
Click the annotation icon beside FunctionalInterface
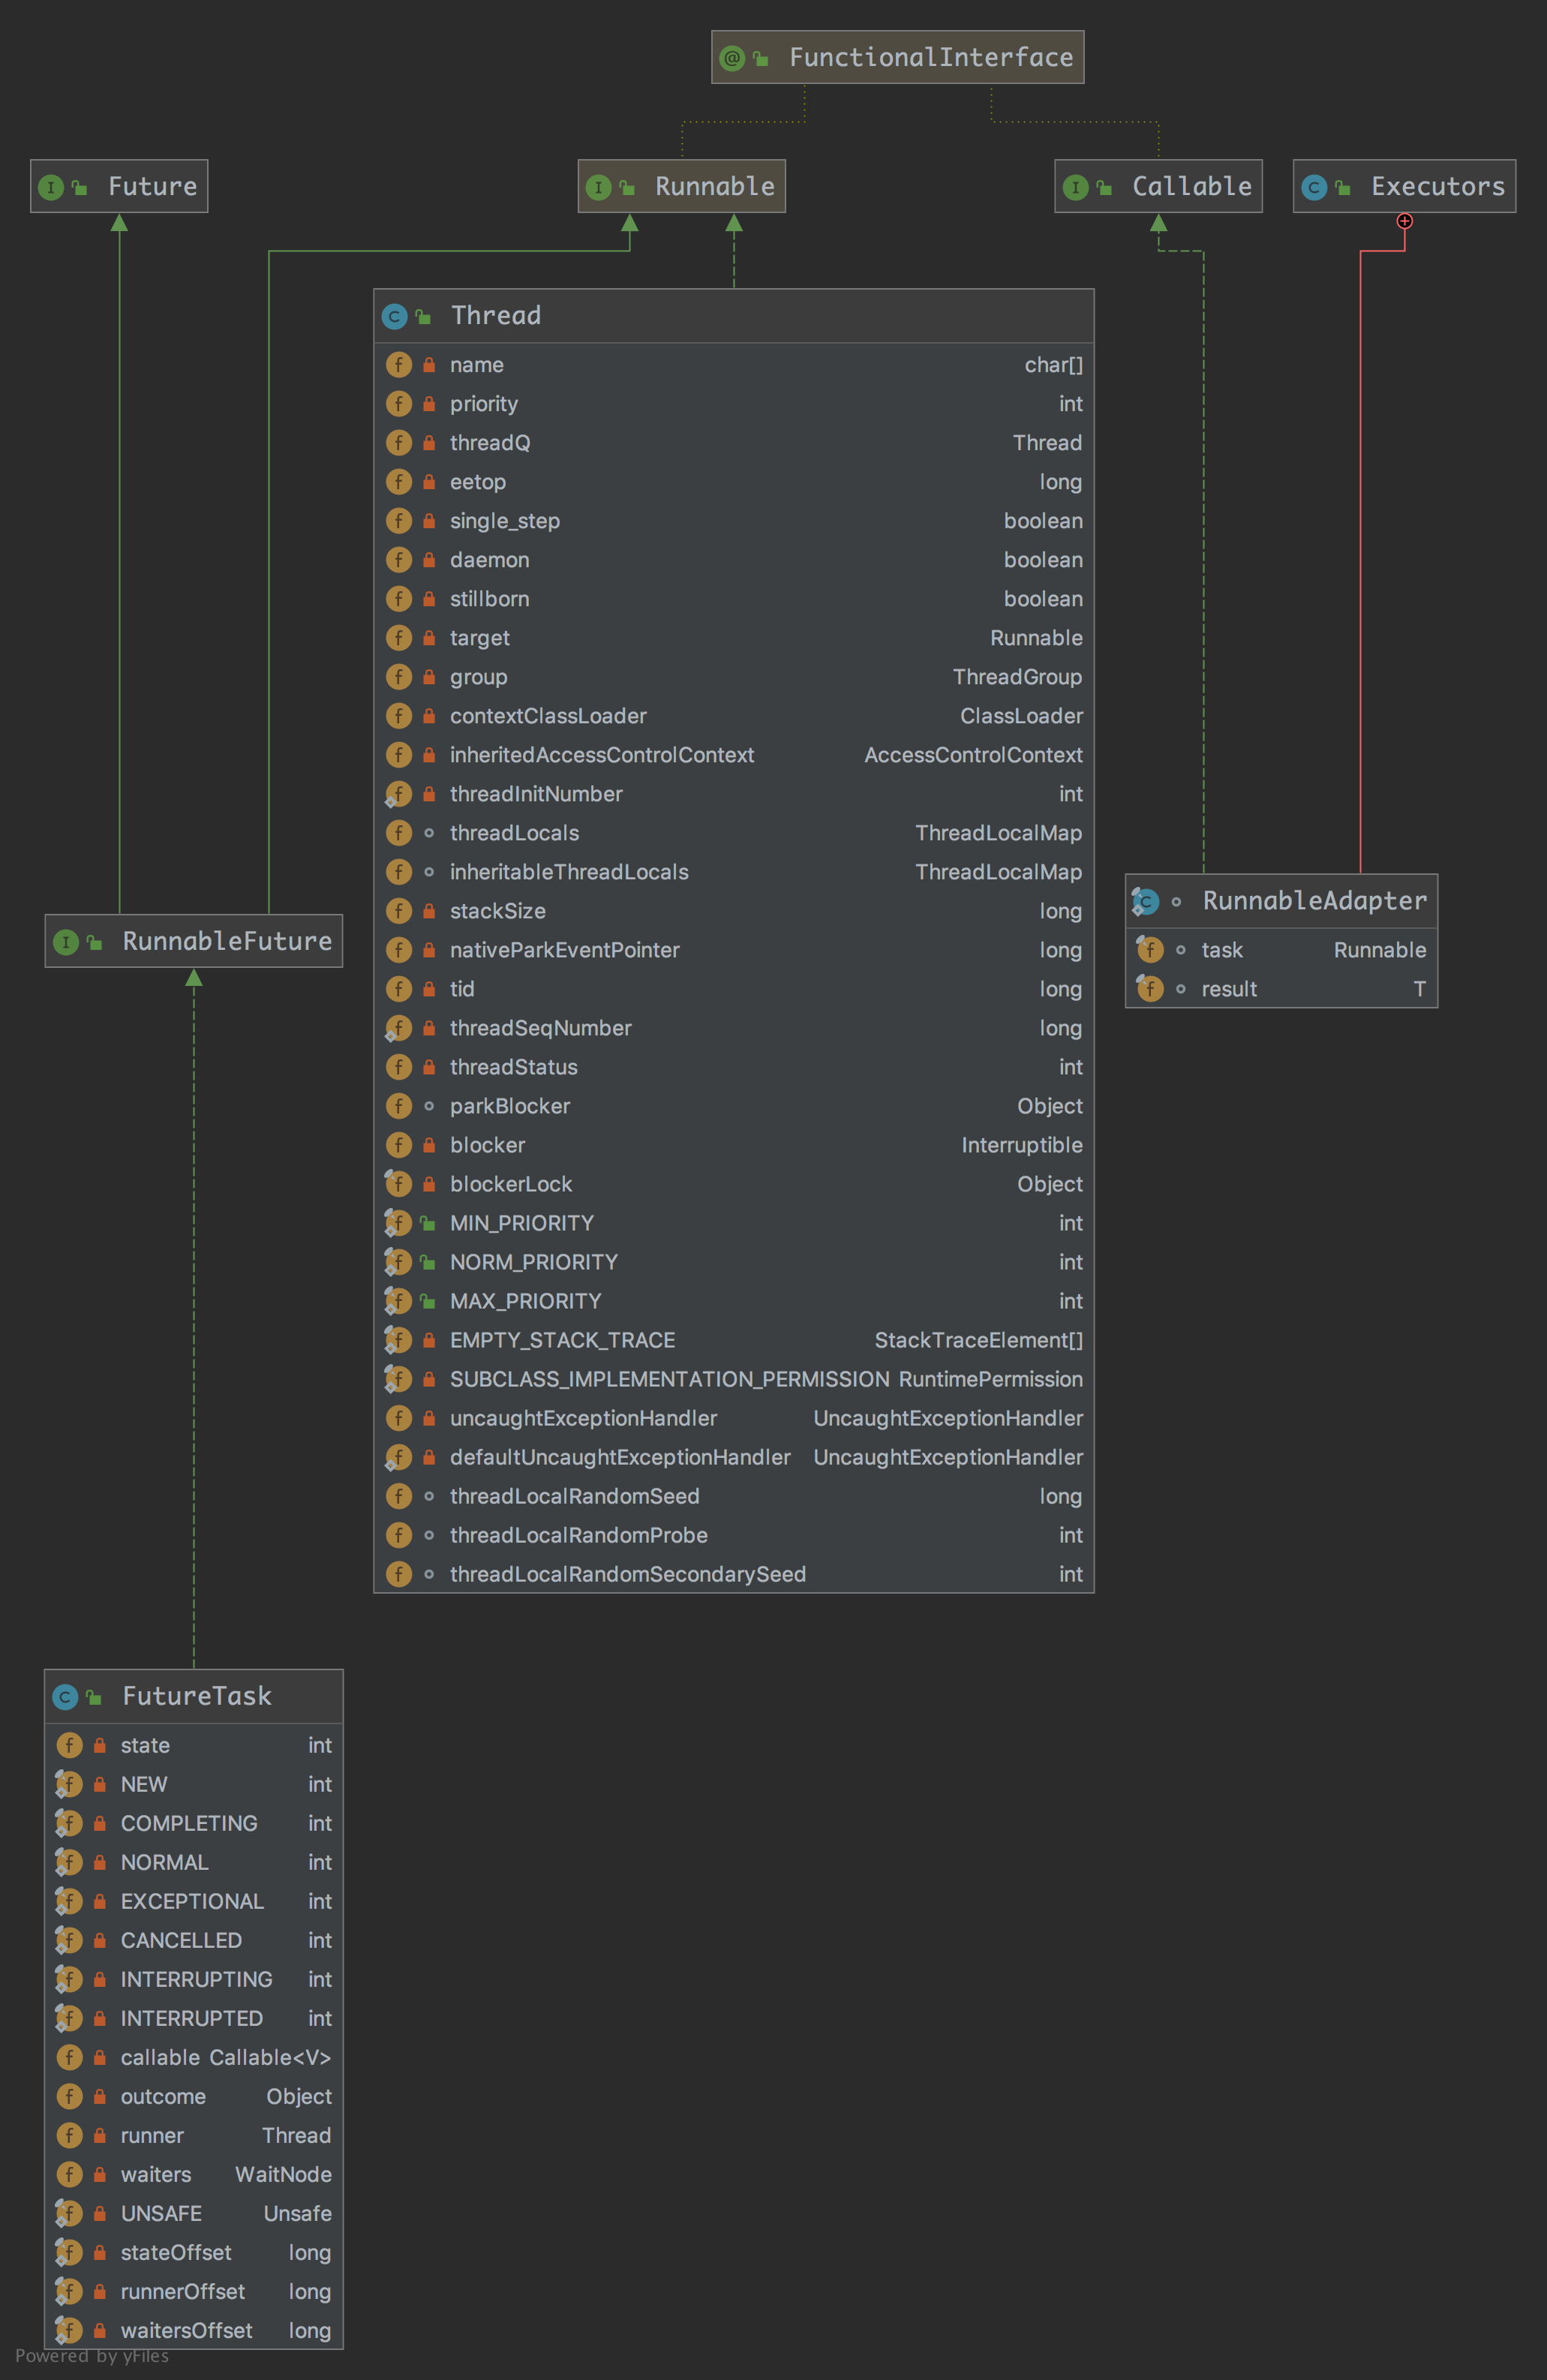tap(732, 58)
